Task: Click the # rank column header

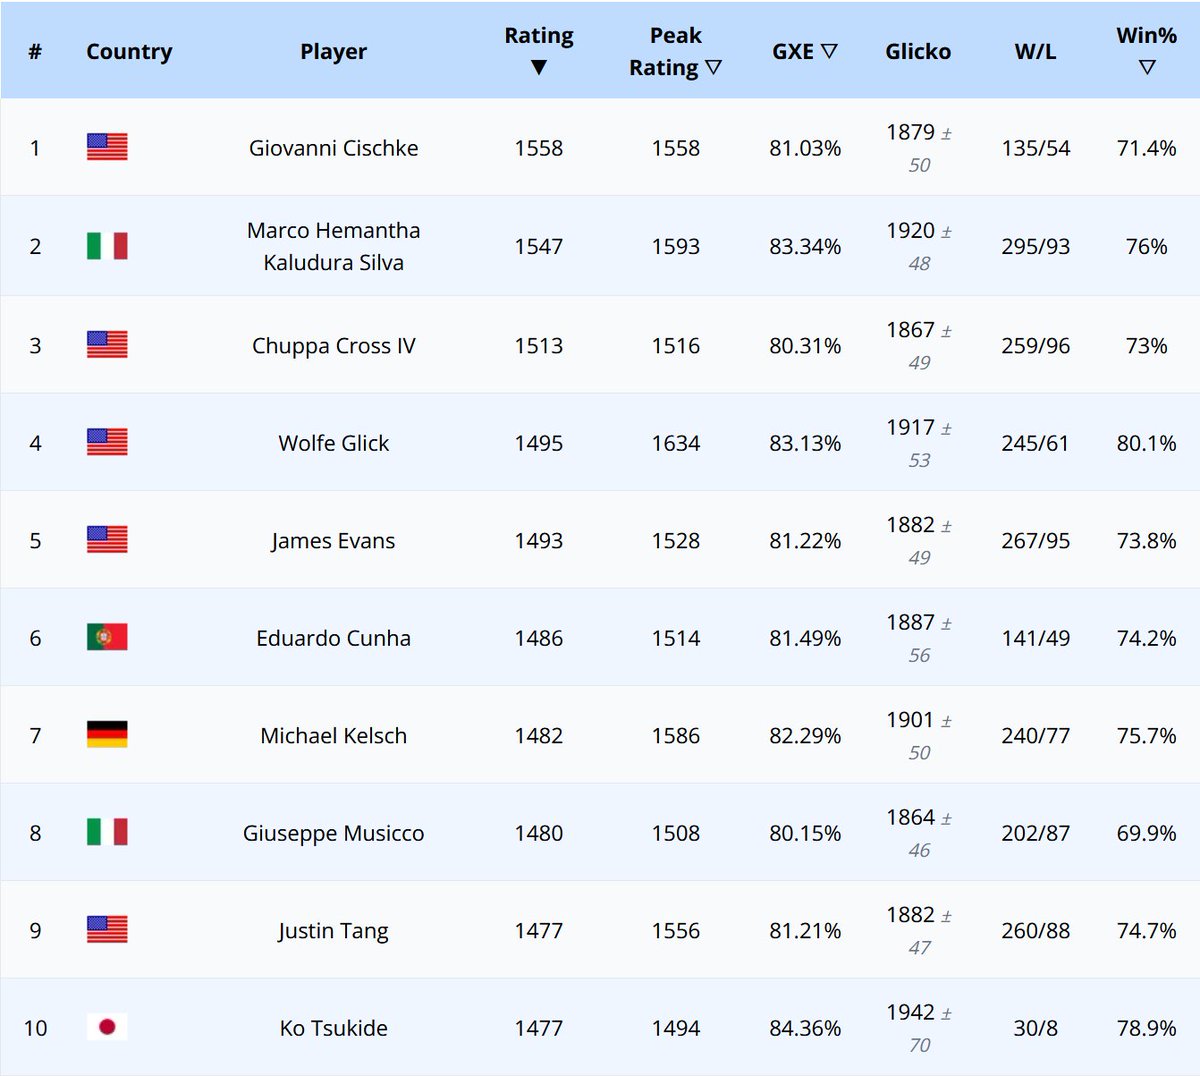Action: coord(35,51)
